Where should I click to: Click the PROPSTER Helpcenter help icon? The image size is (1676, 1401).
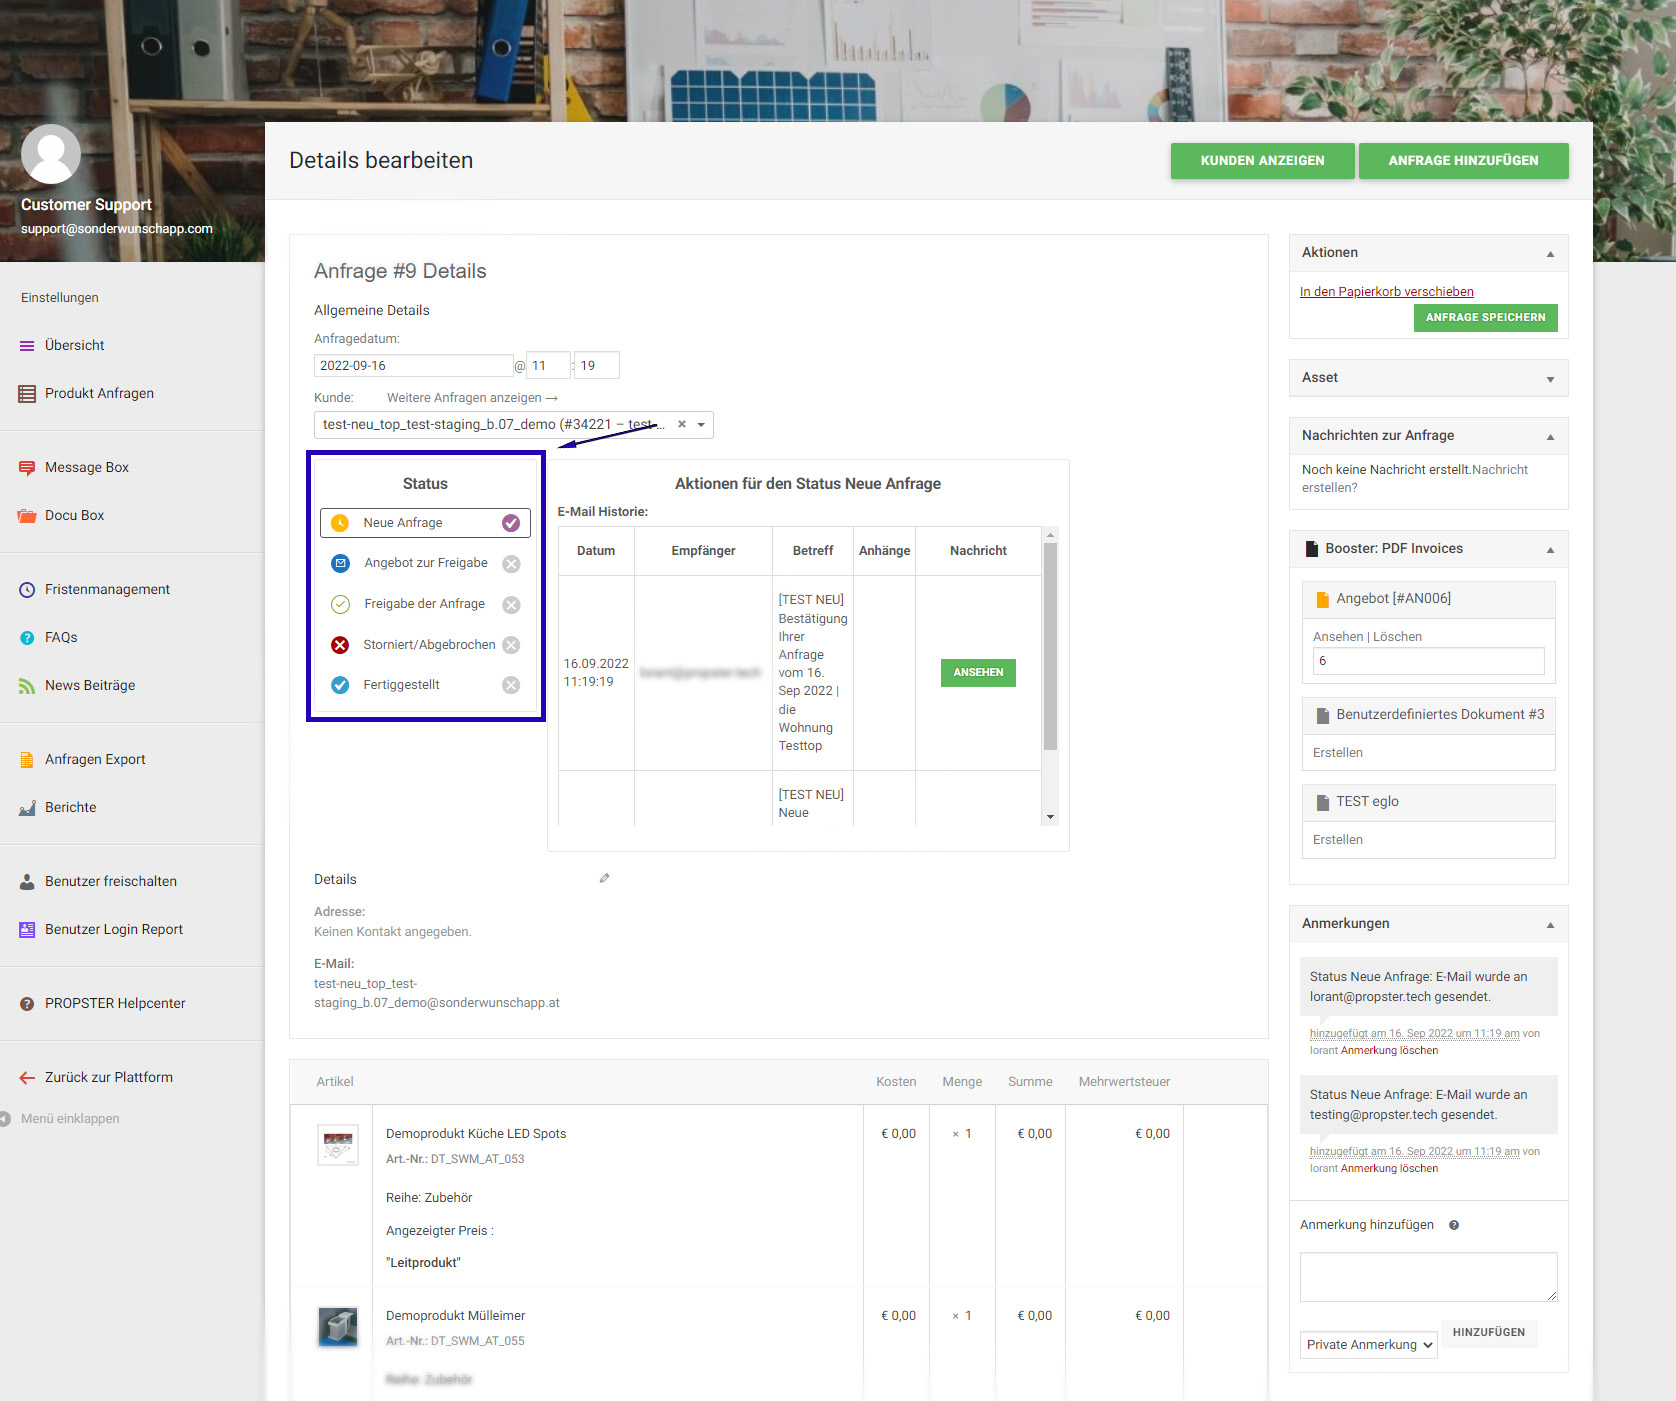(27, 1004)
